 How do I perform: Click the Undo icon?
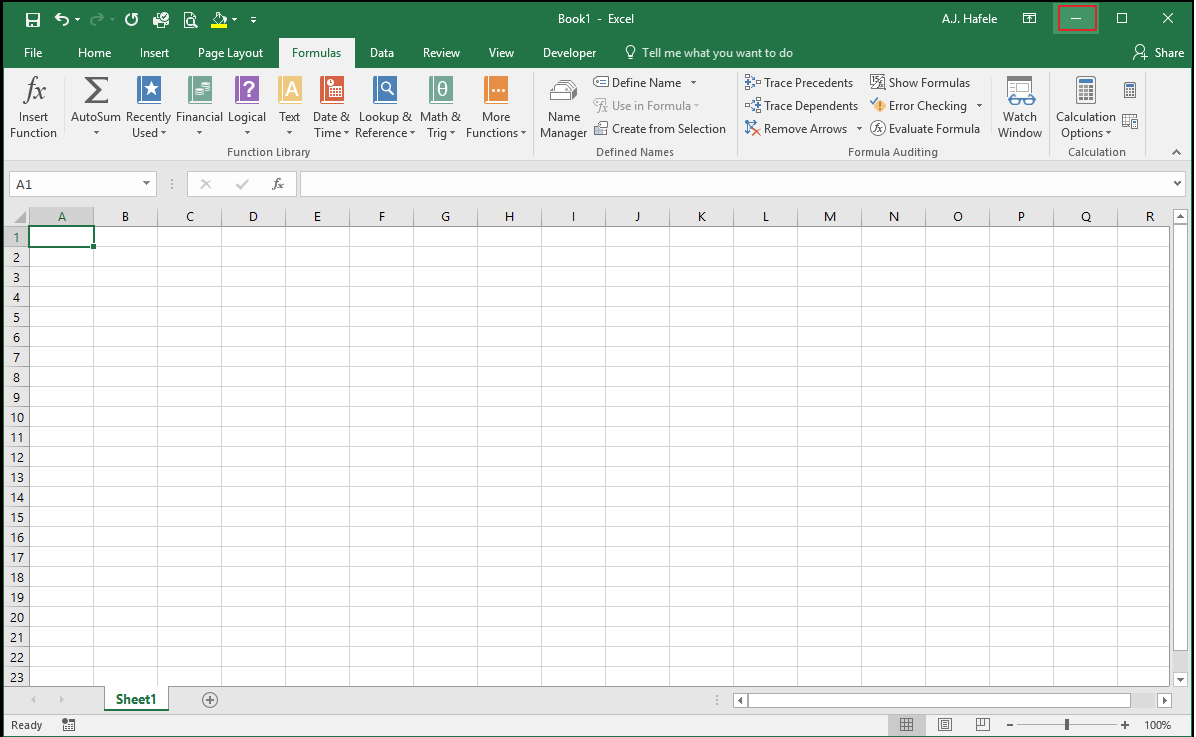(x=62, y=19)
